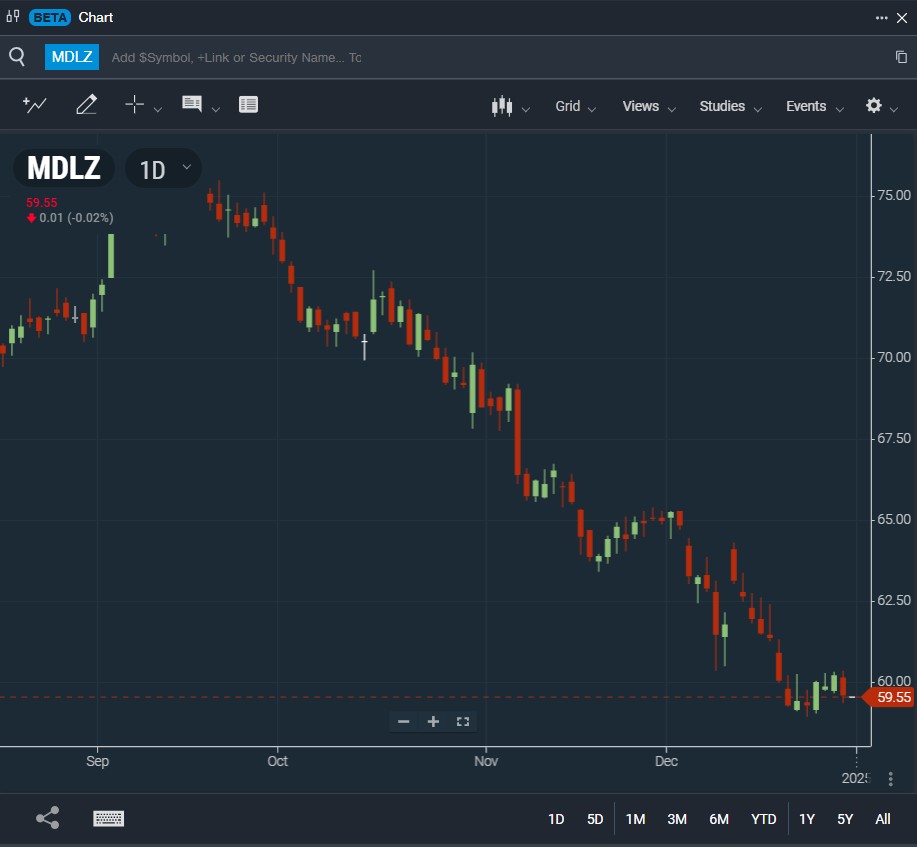
Task: Expand the candlestick chart type dropdown
Action: (510, 106)
